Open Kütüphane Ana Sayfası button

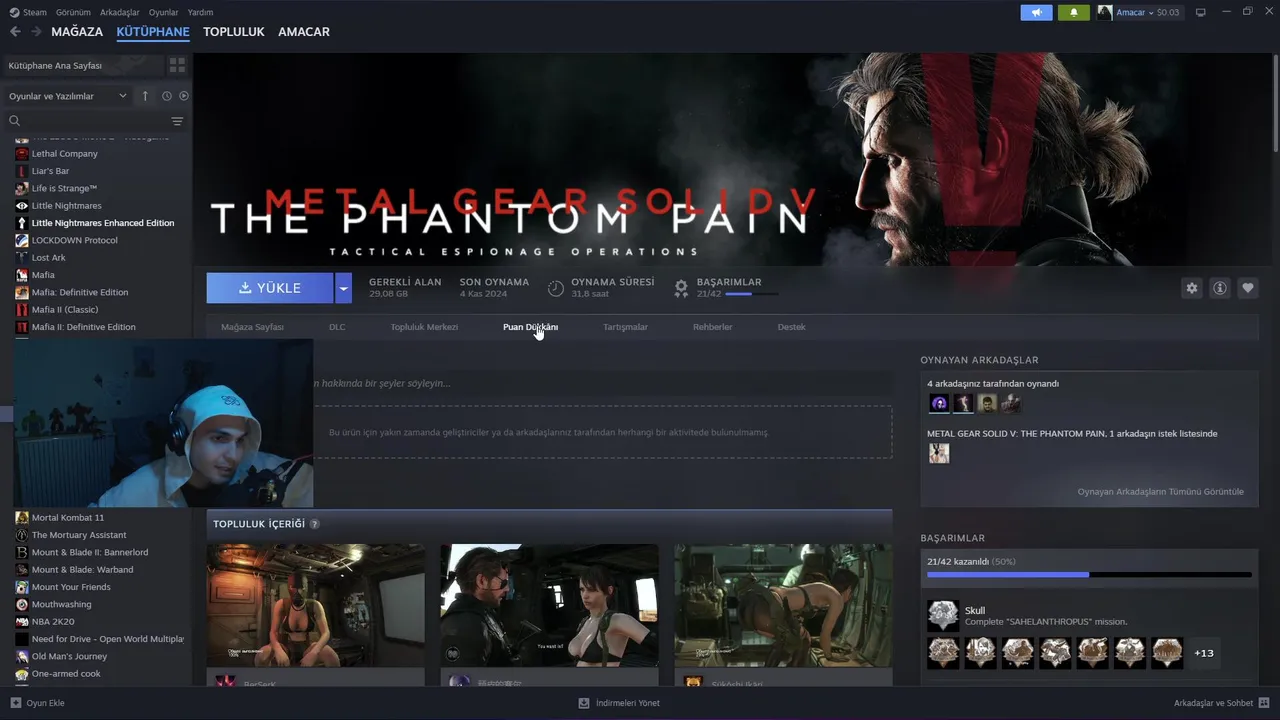[x=83, y=65]
